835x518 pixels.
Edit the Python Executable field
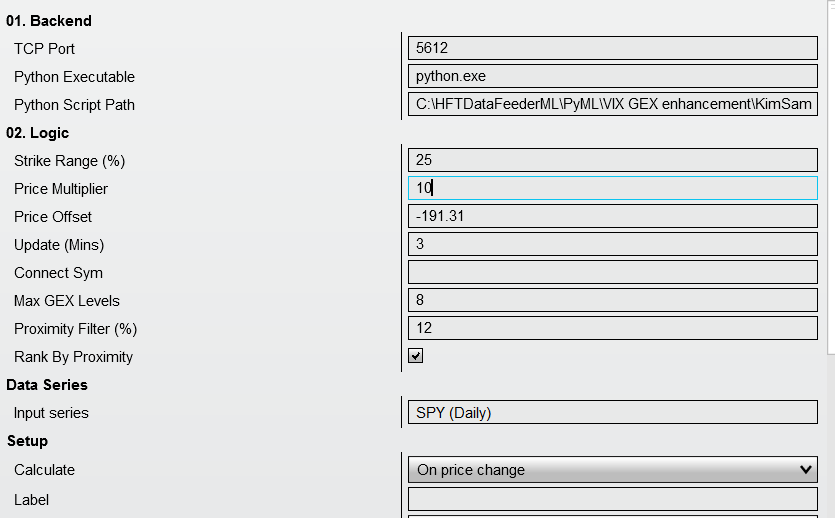click(x=612, y=76)
